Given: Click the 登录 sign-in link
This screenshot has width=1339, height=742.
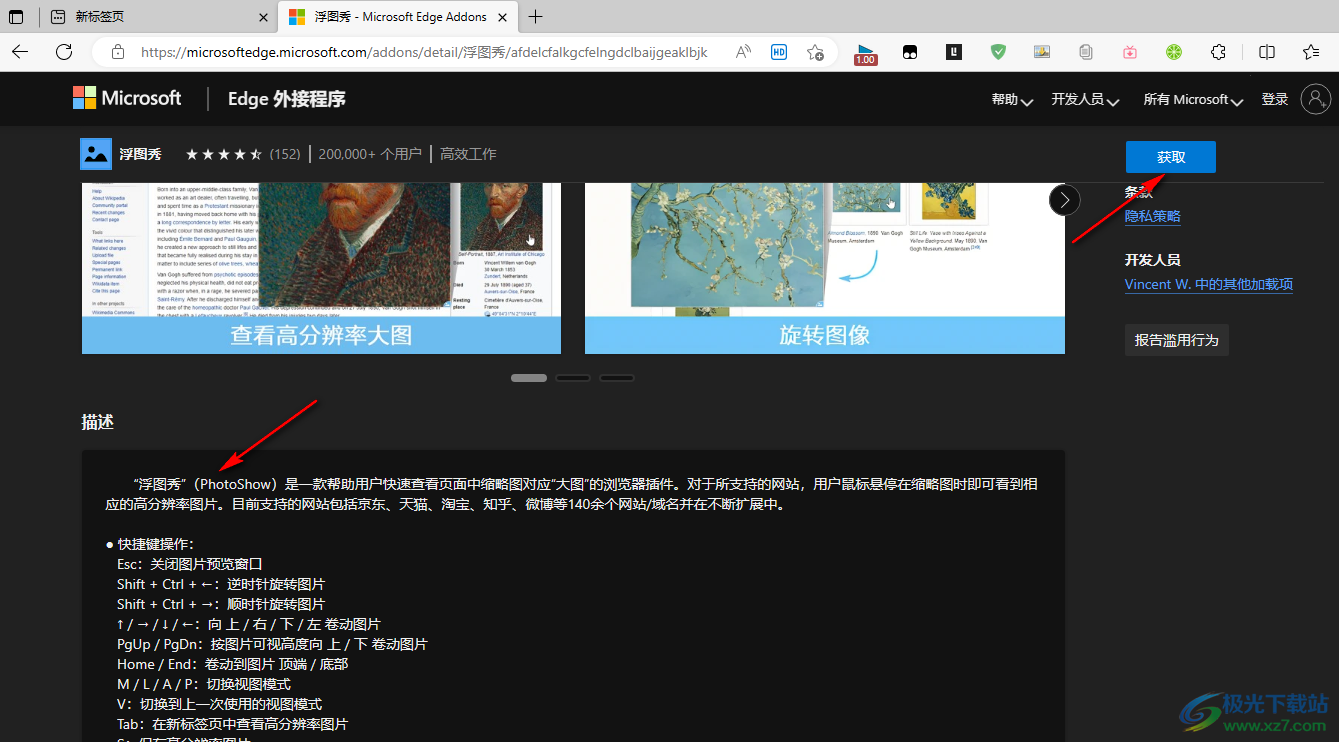Looking at the screenshot, I should 1275,99.
